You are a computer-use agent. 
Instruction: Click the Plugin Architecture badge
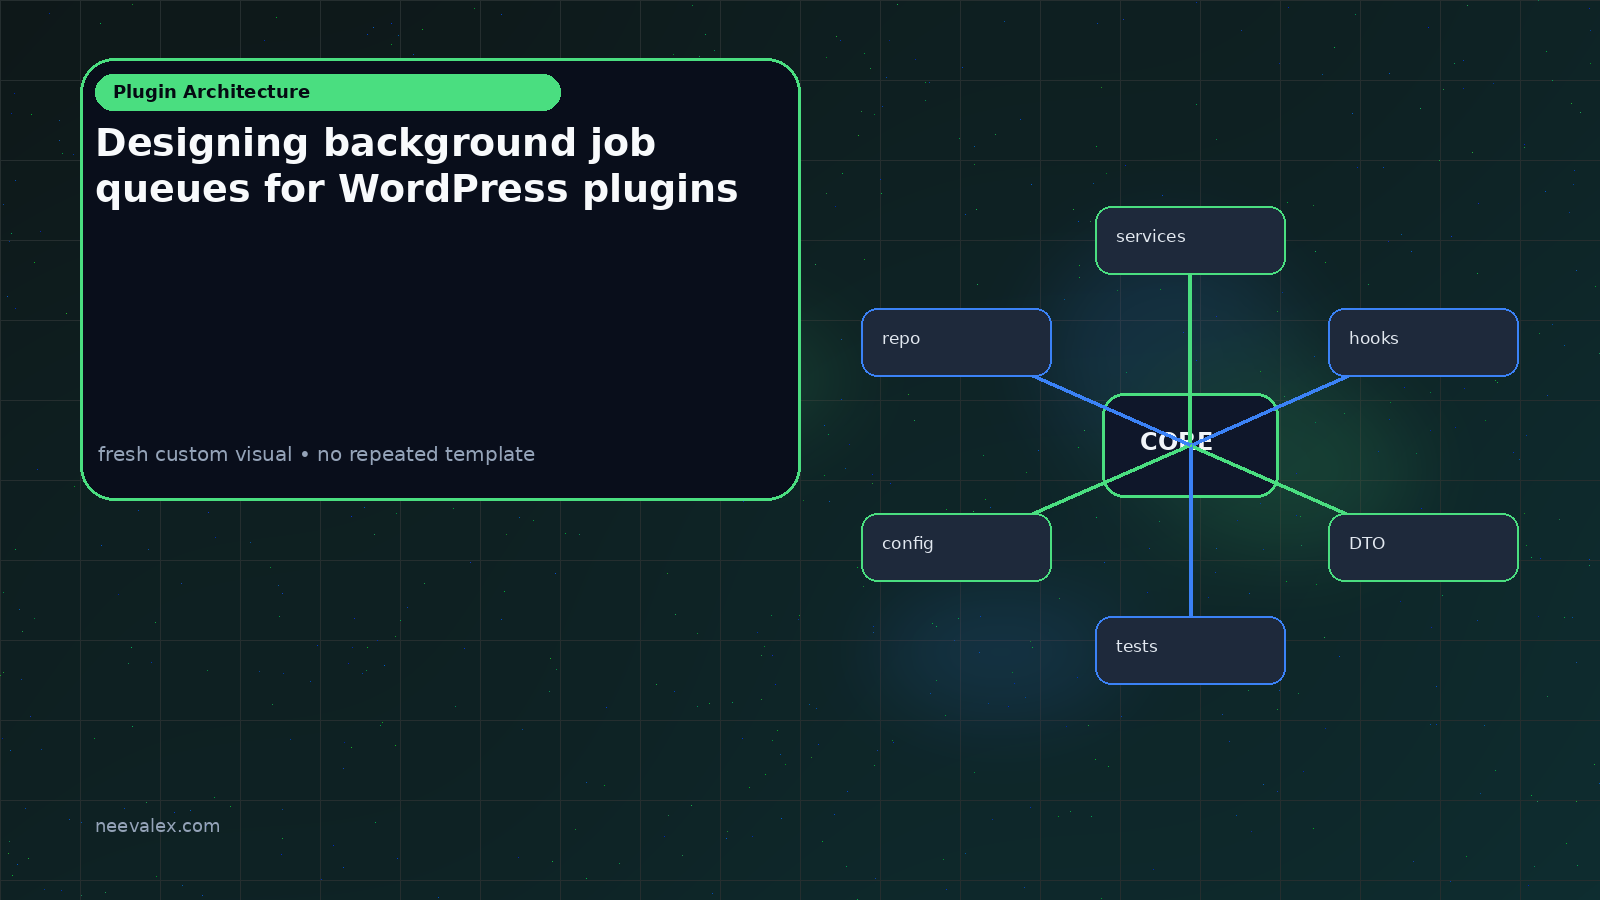point(328,92)
